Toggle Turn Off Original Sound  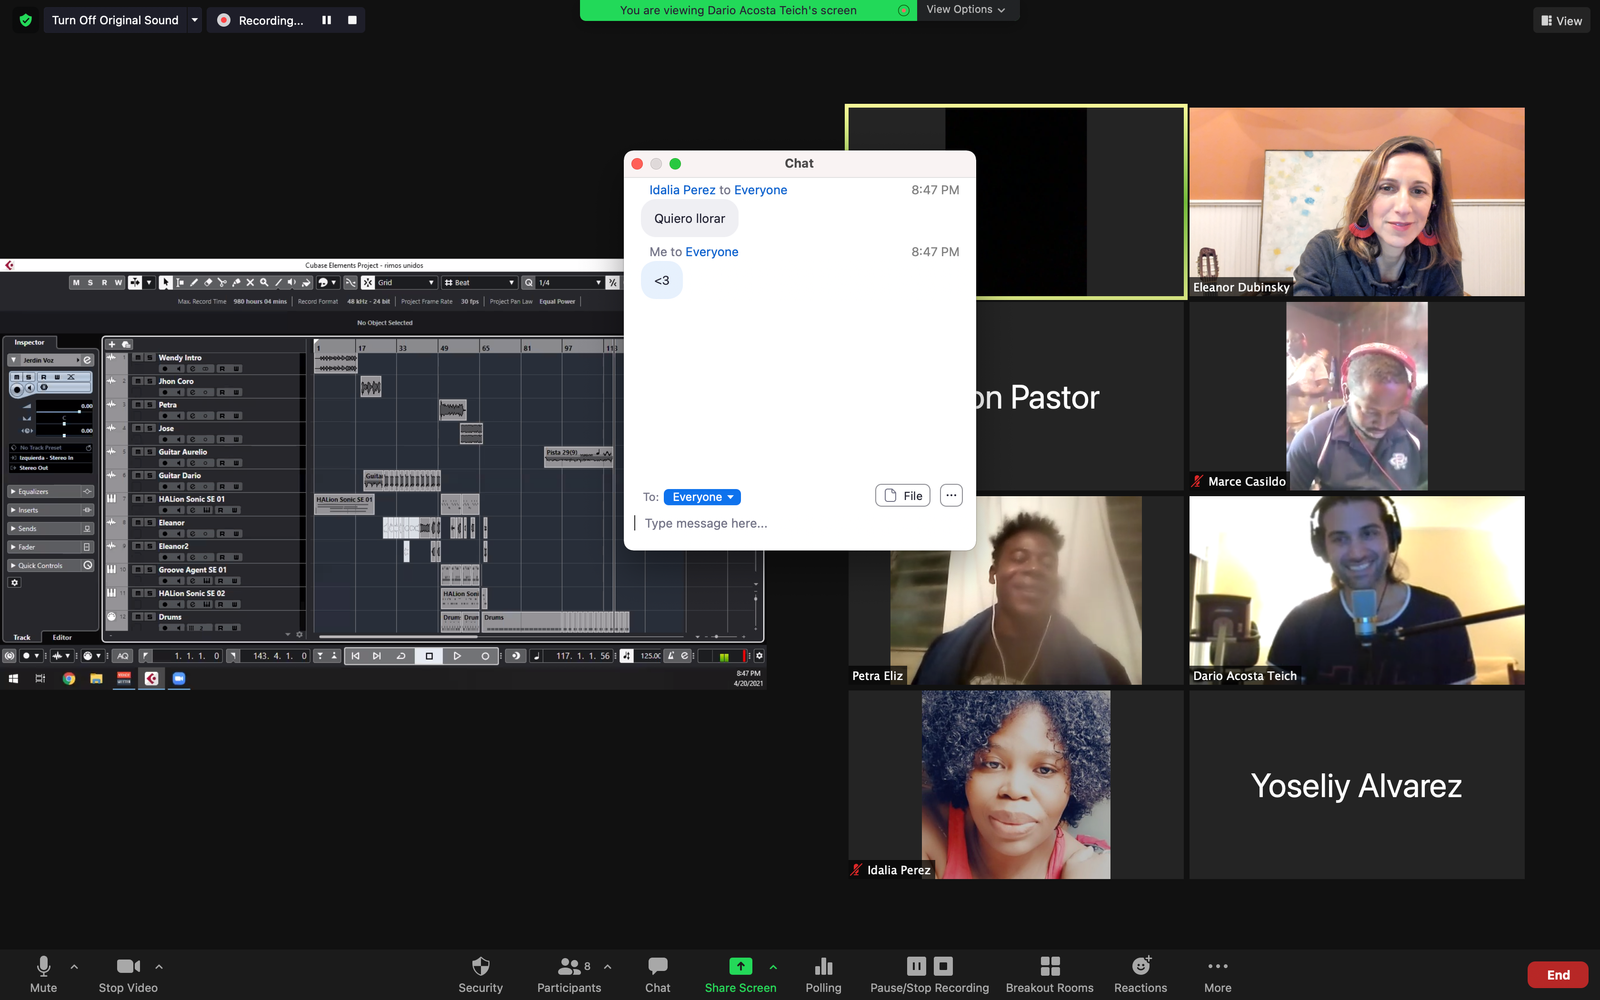115,20
